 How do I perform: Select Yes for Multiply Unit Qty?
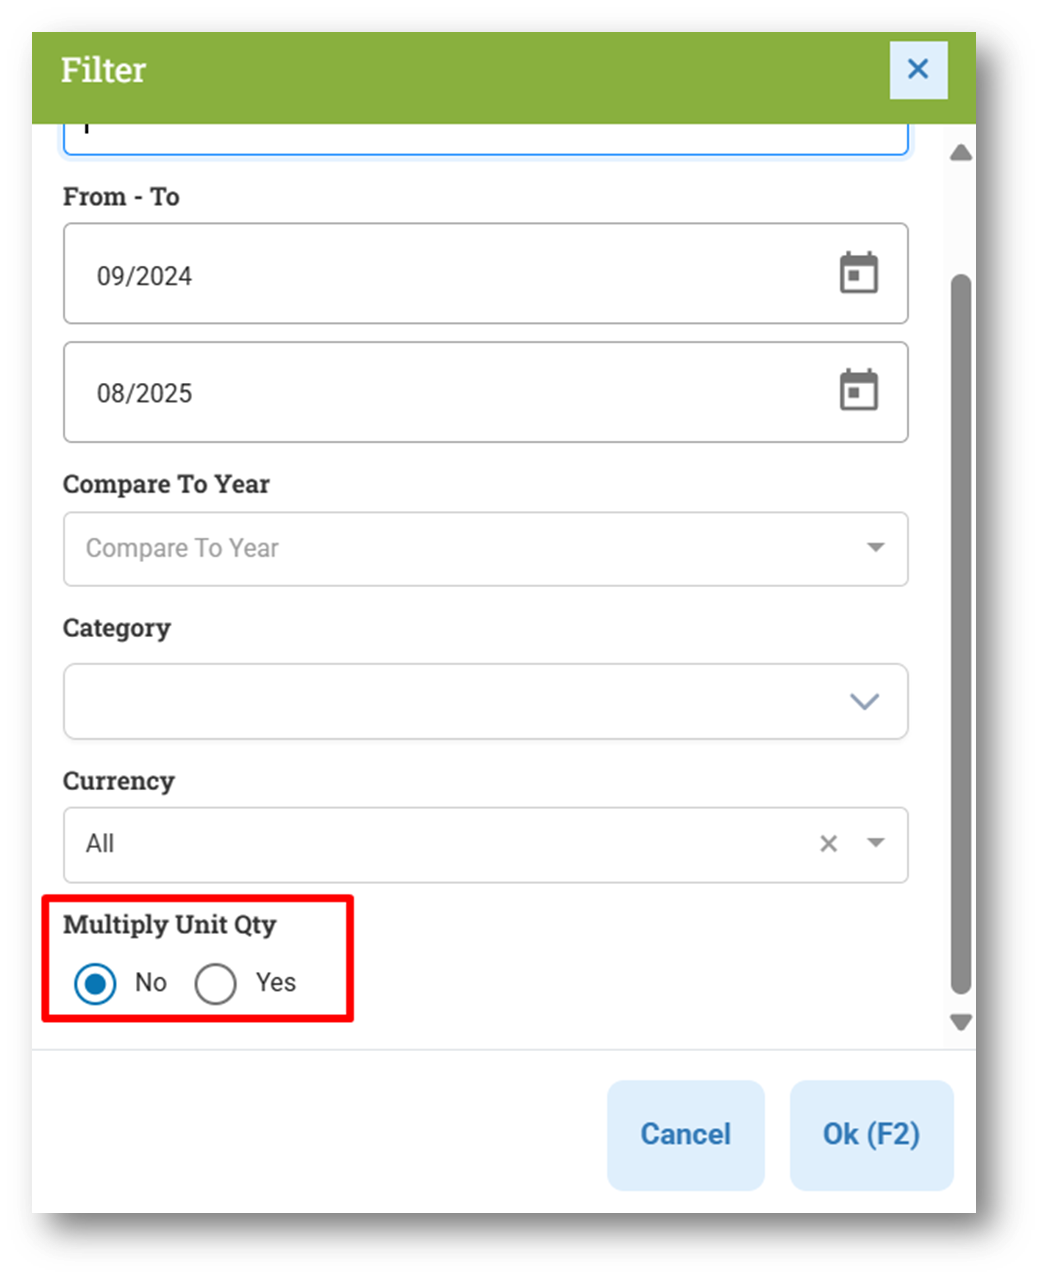(x=215, y=984)
